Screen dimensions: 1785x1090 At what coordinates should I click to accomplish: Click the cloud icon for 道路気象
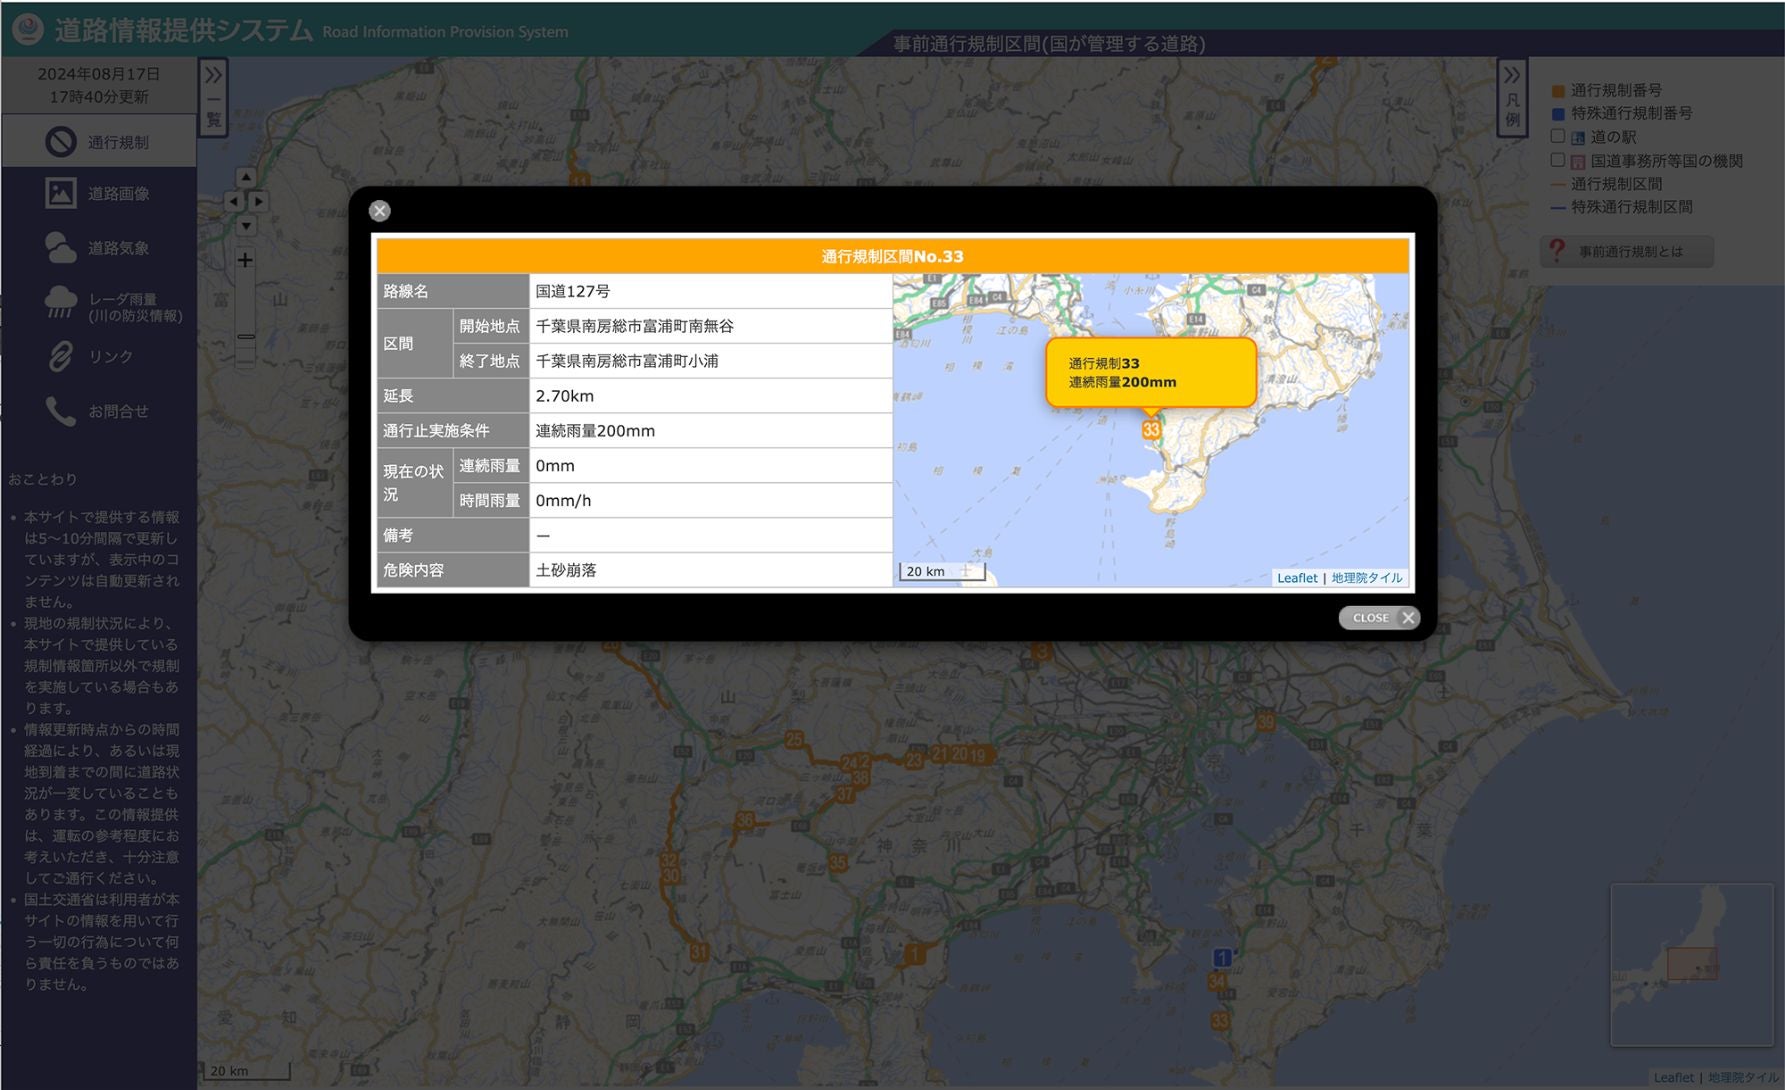[60, 247]
